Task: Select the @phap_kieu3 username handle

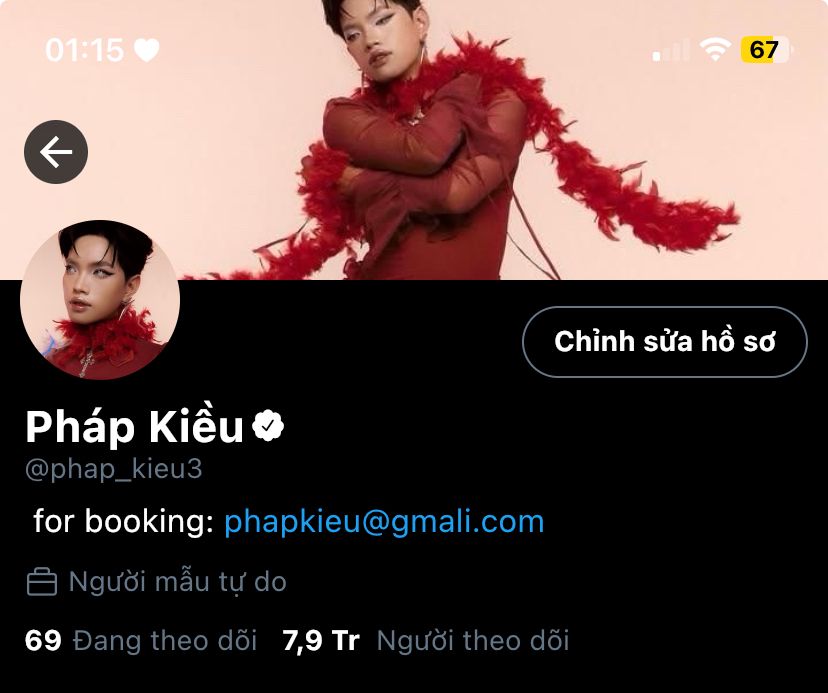Action: [x=114, y=469]
